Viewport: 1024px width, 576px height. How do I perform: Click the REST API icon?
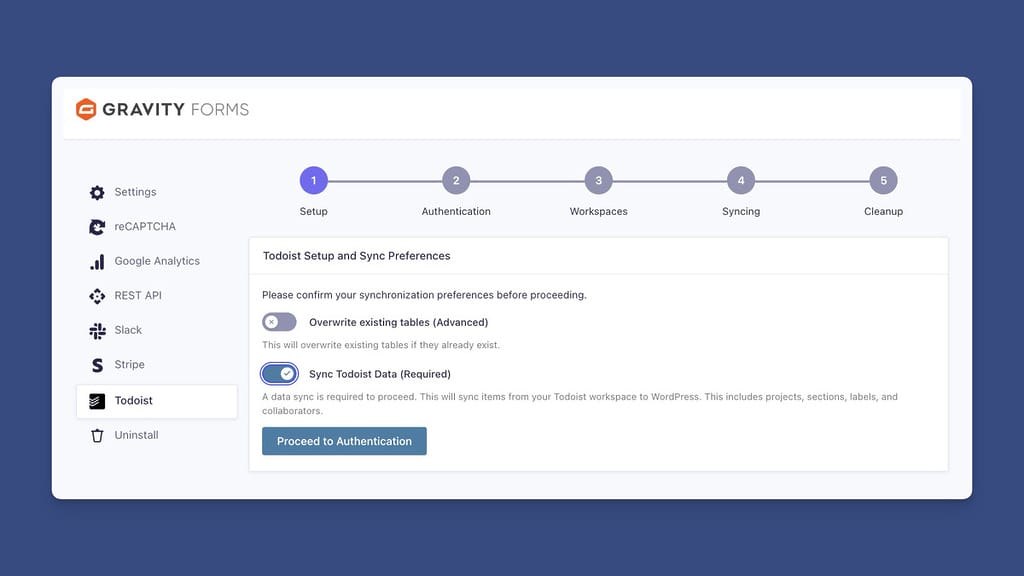(x=96, y=295)
